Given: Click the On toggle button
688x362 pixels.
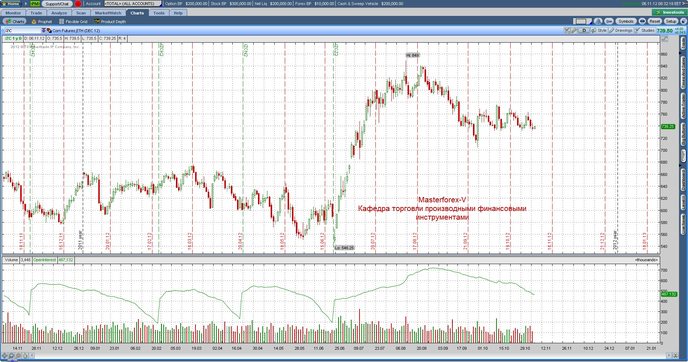Looking at the screenshot, I should (609, 21).
